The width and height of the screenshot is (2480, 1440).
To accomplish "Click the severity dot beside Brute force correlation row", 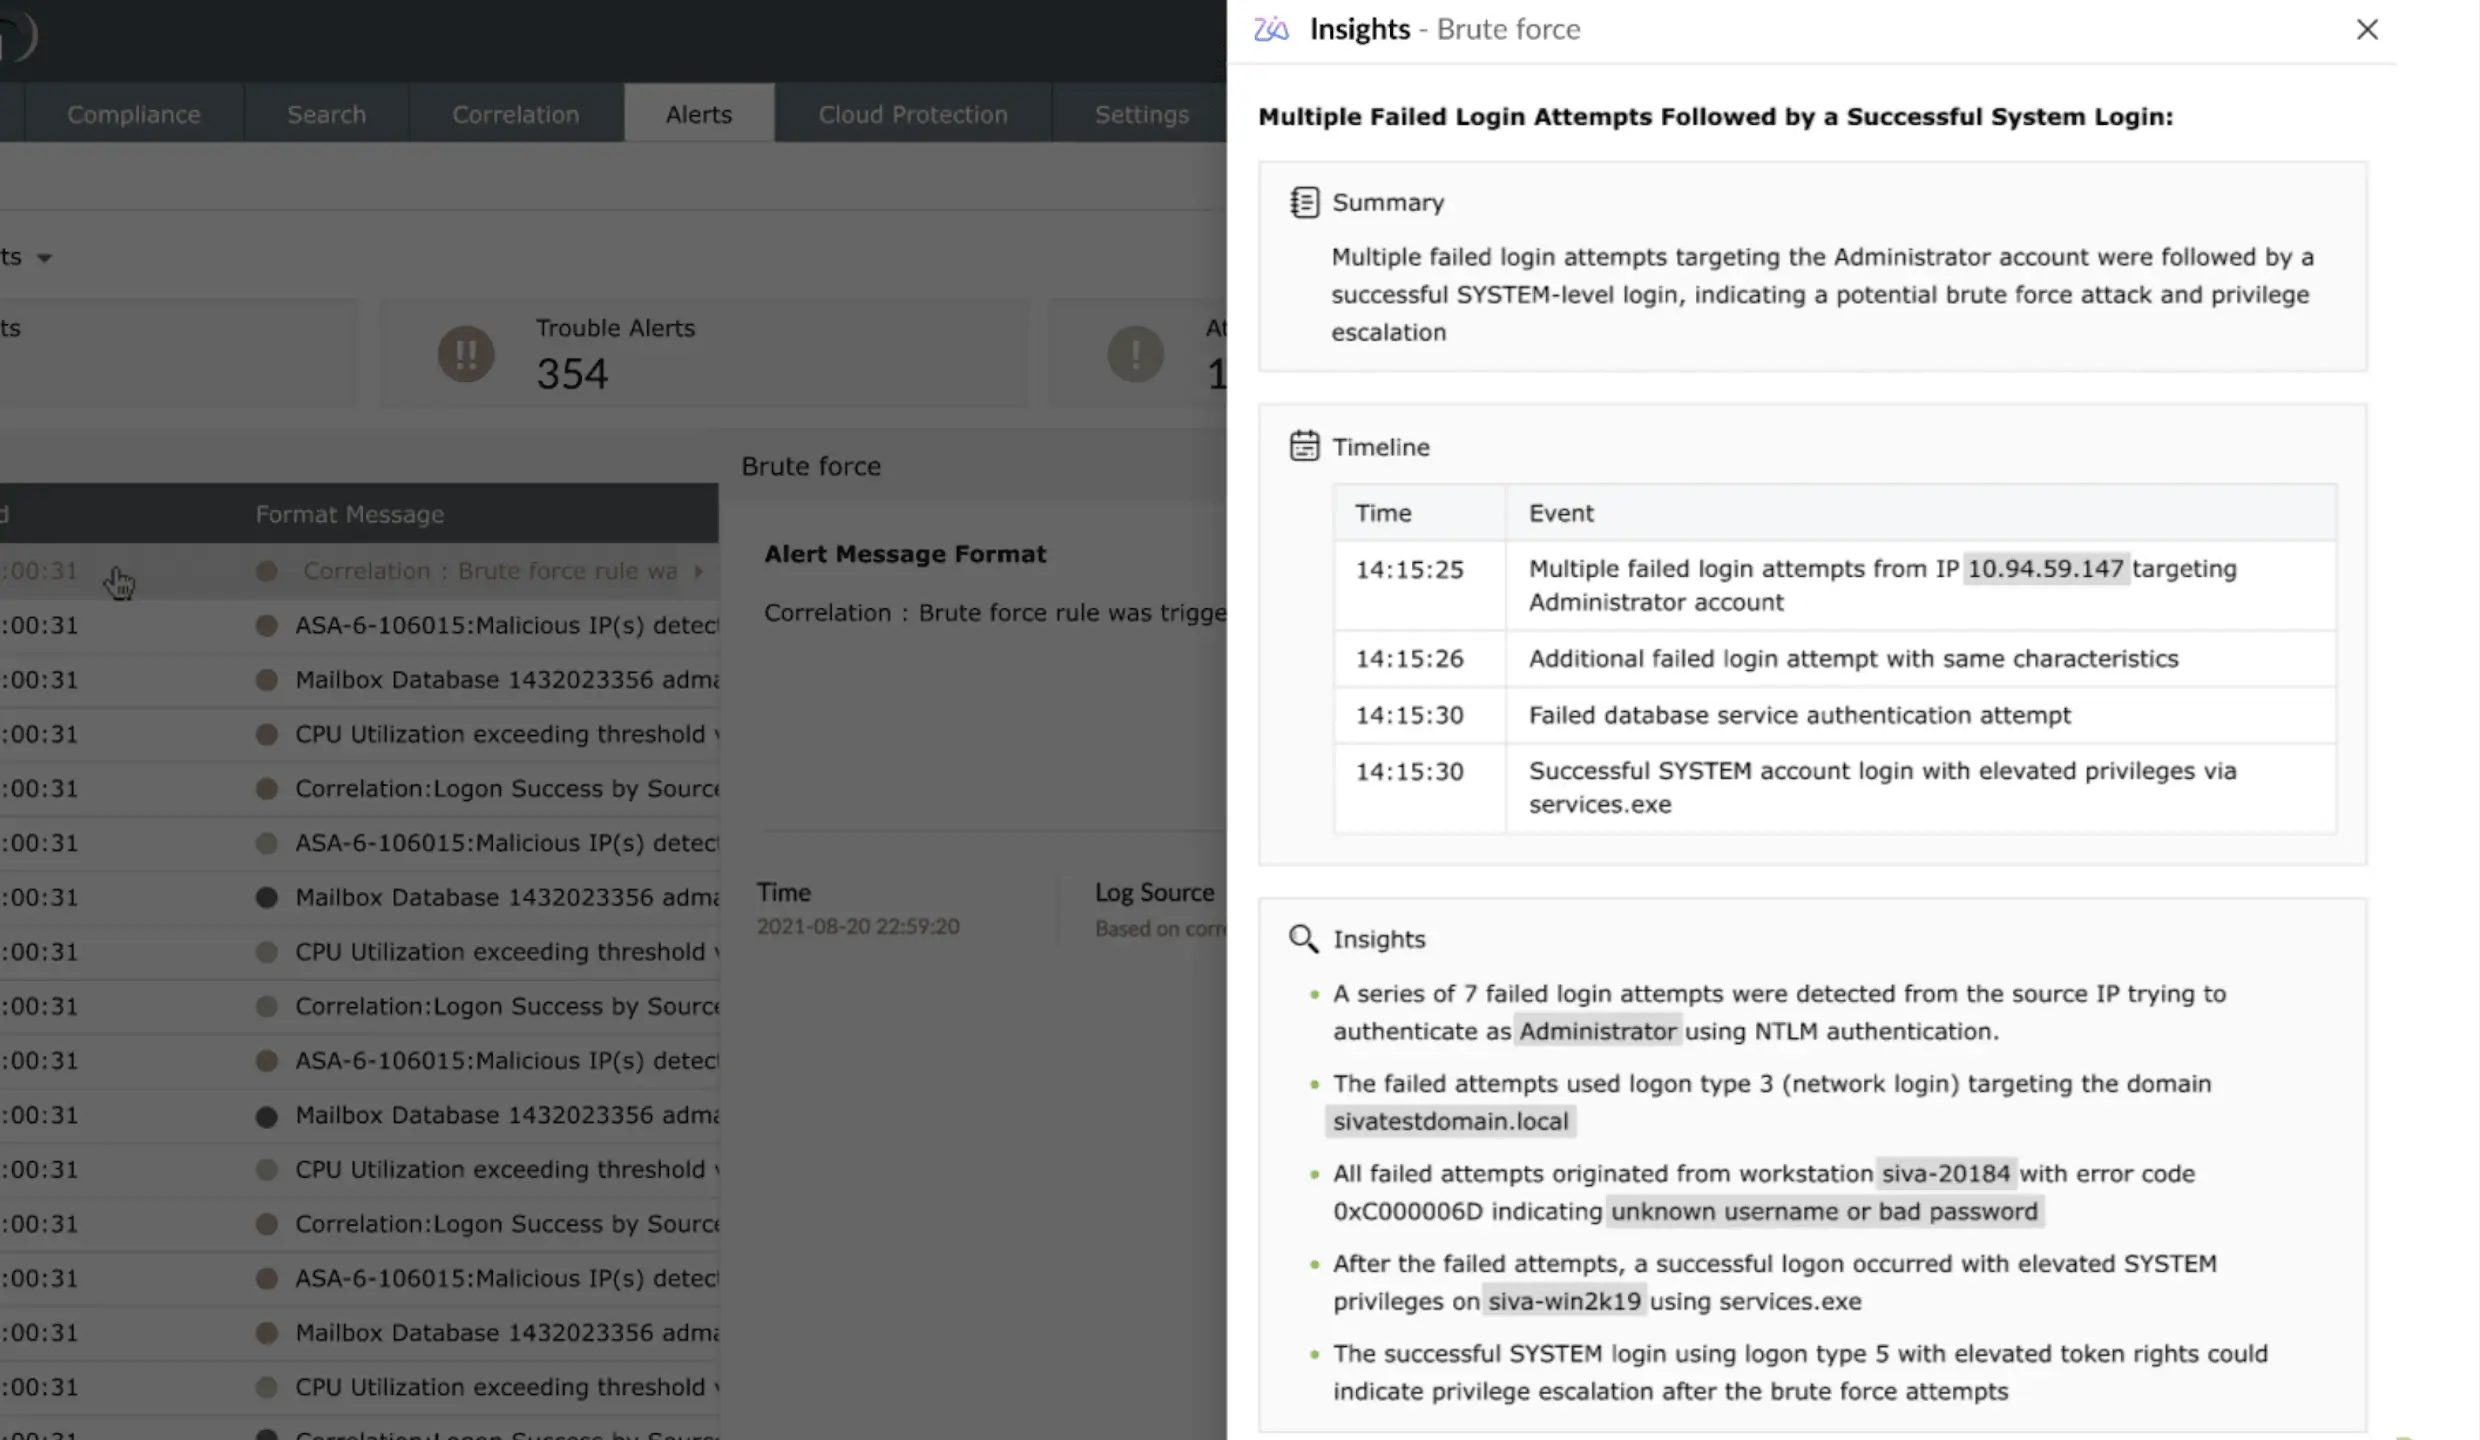I will (266, 571).
